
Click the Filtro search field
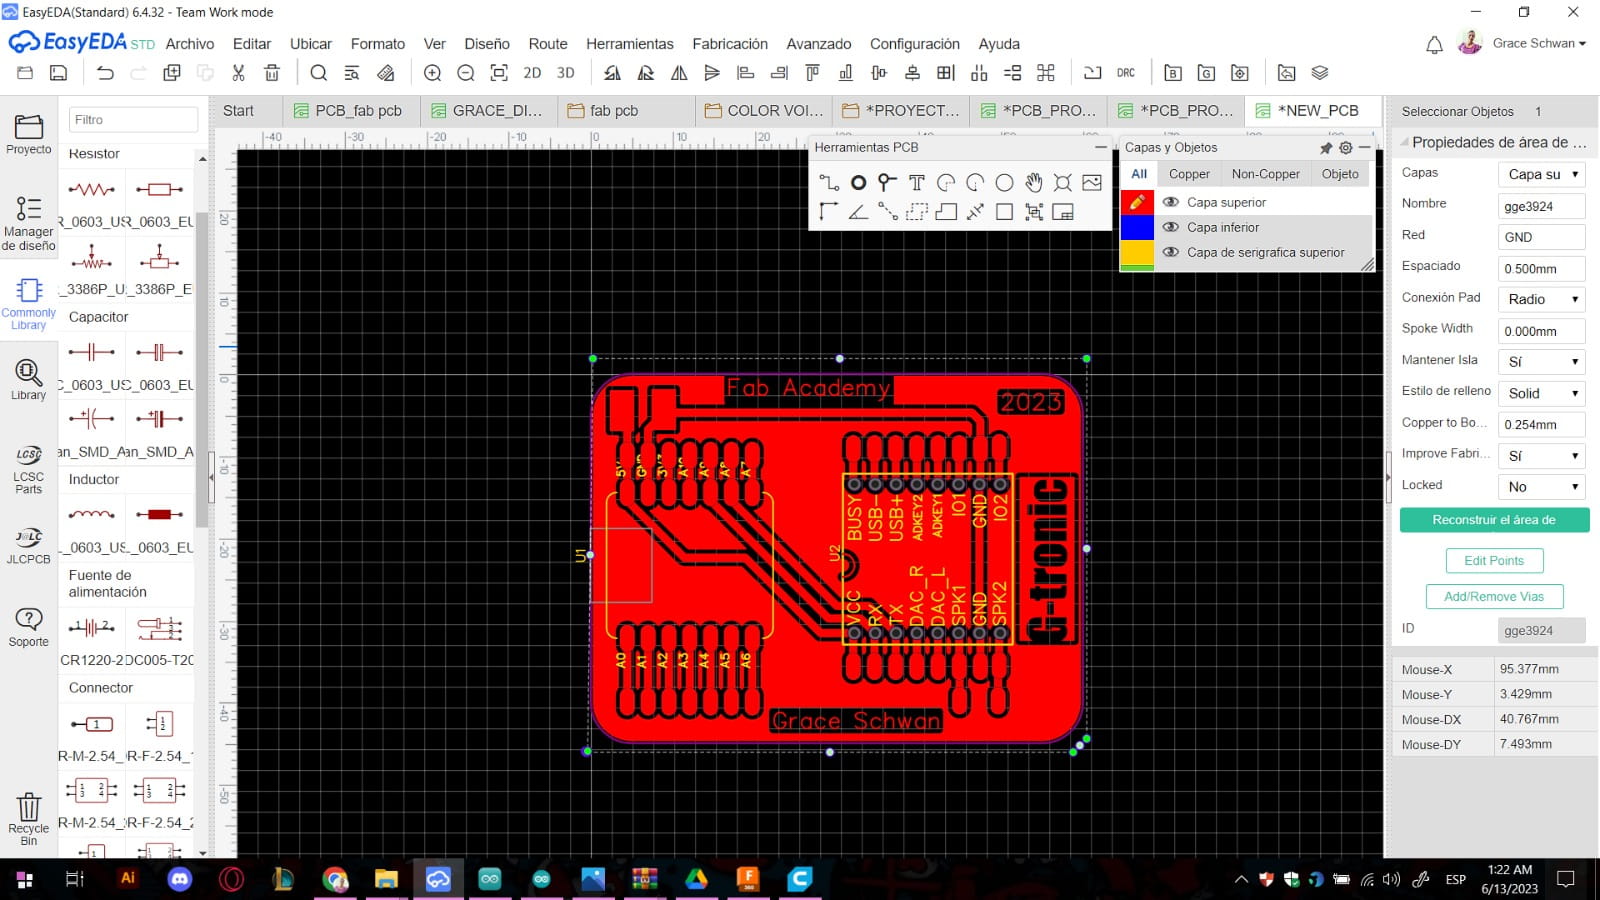(x=133, y=119)
